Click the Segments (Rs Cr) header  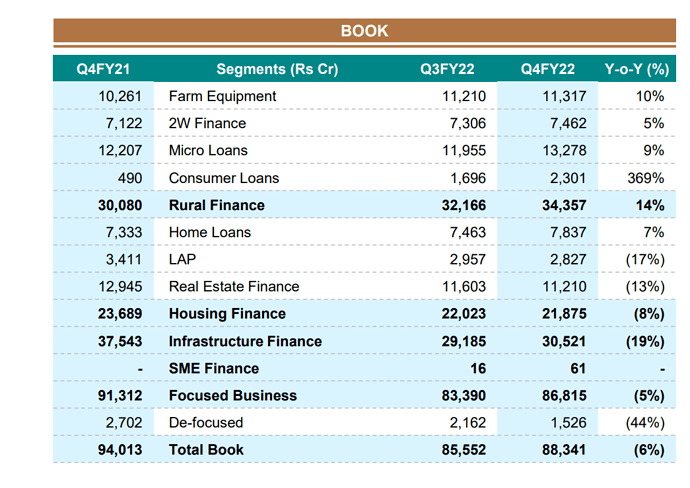pos(277,69)
